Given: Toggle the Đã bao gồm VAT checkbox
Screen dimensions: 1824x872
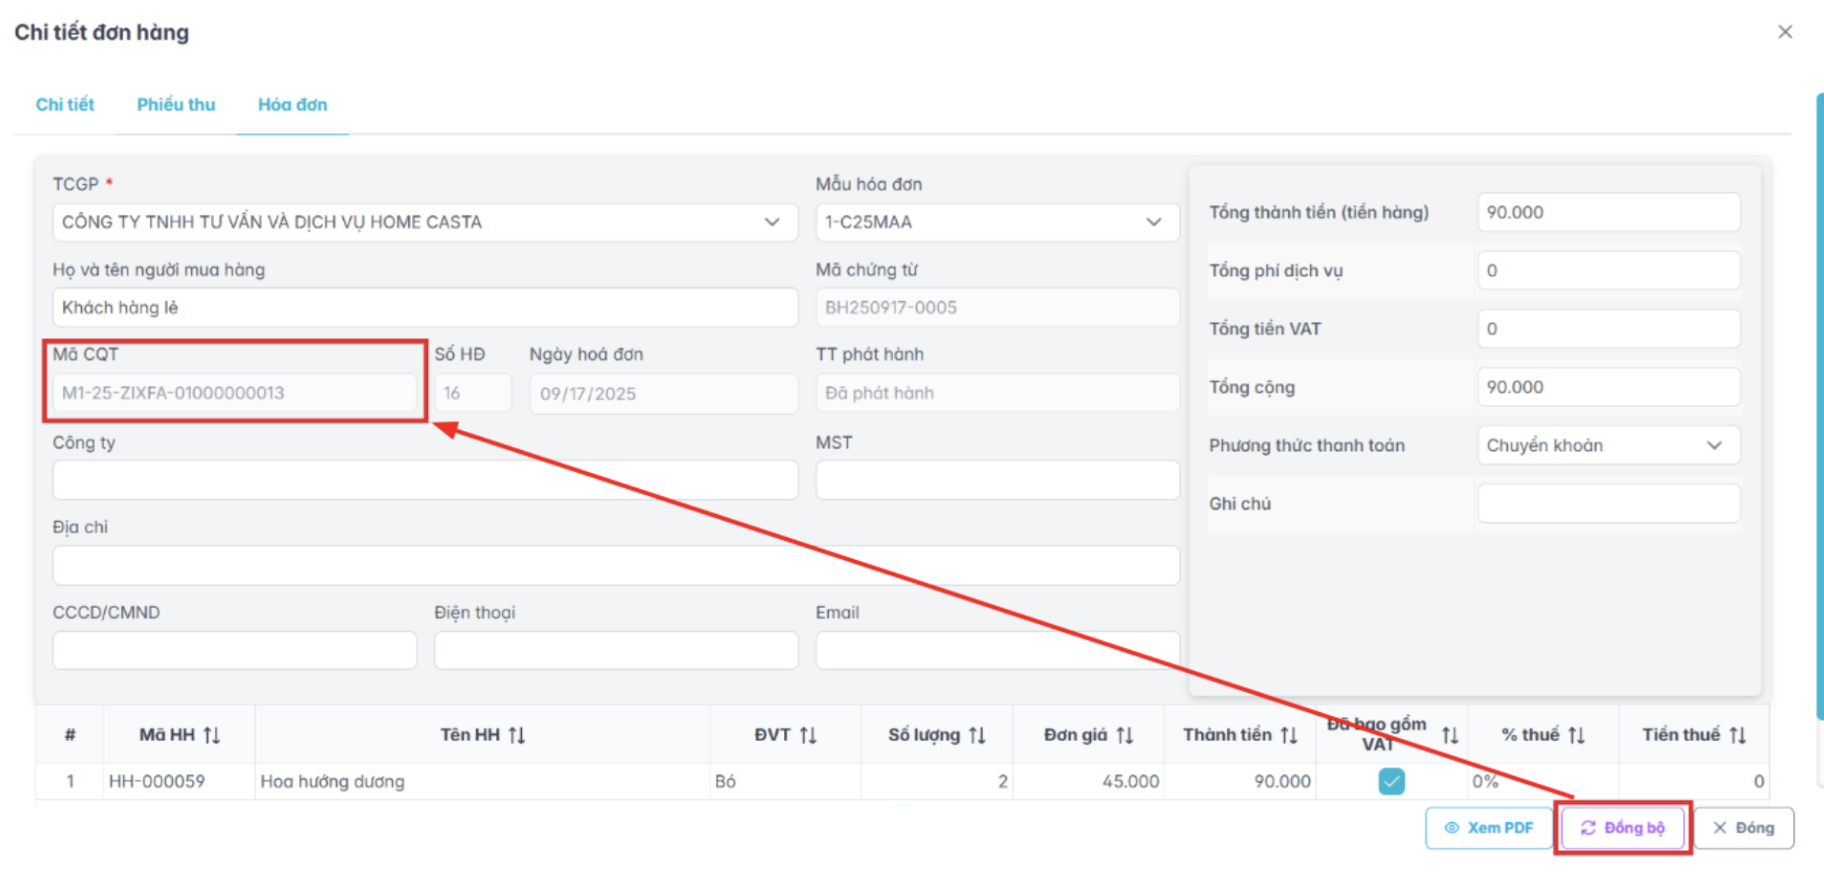Looking at the screenshot, I should point(1391,781).
